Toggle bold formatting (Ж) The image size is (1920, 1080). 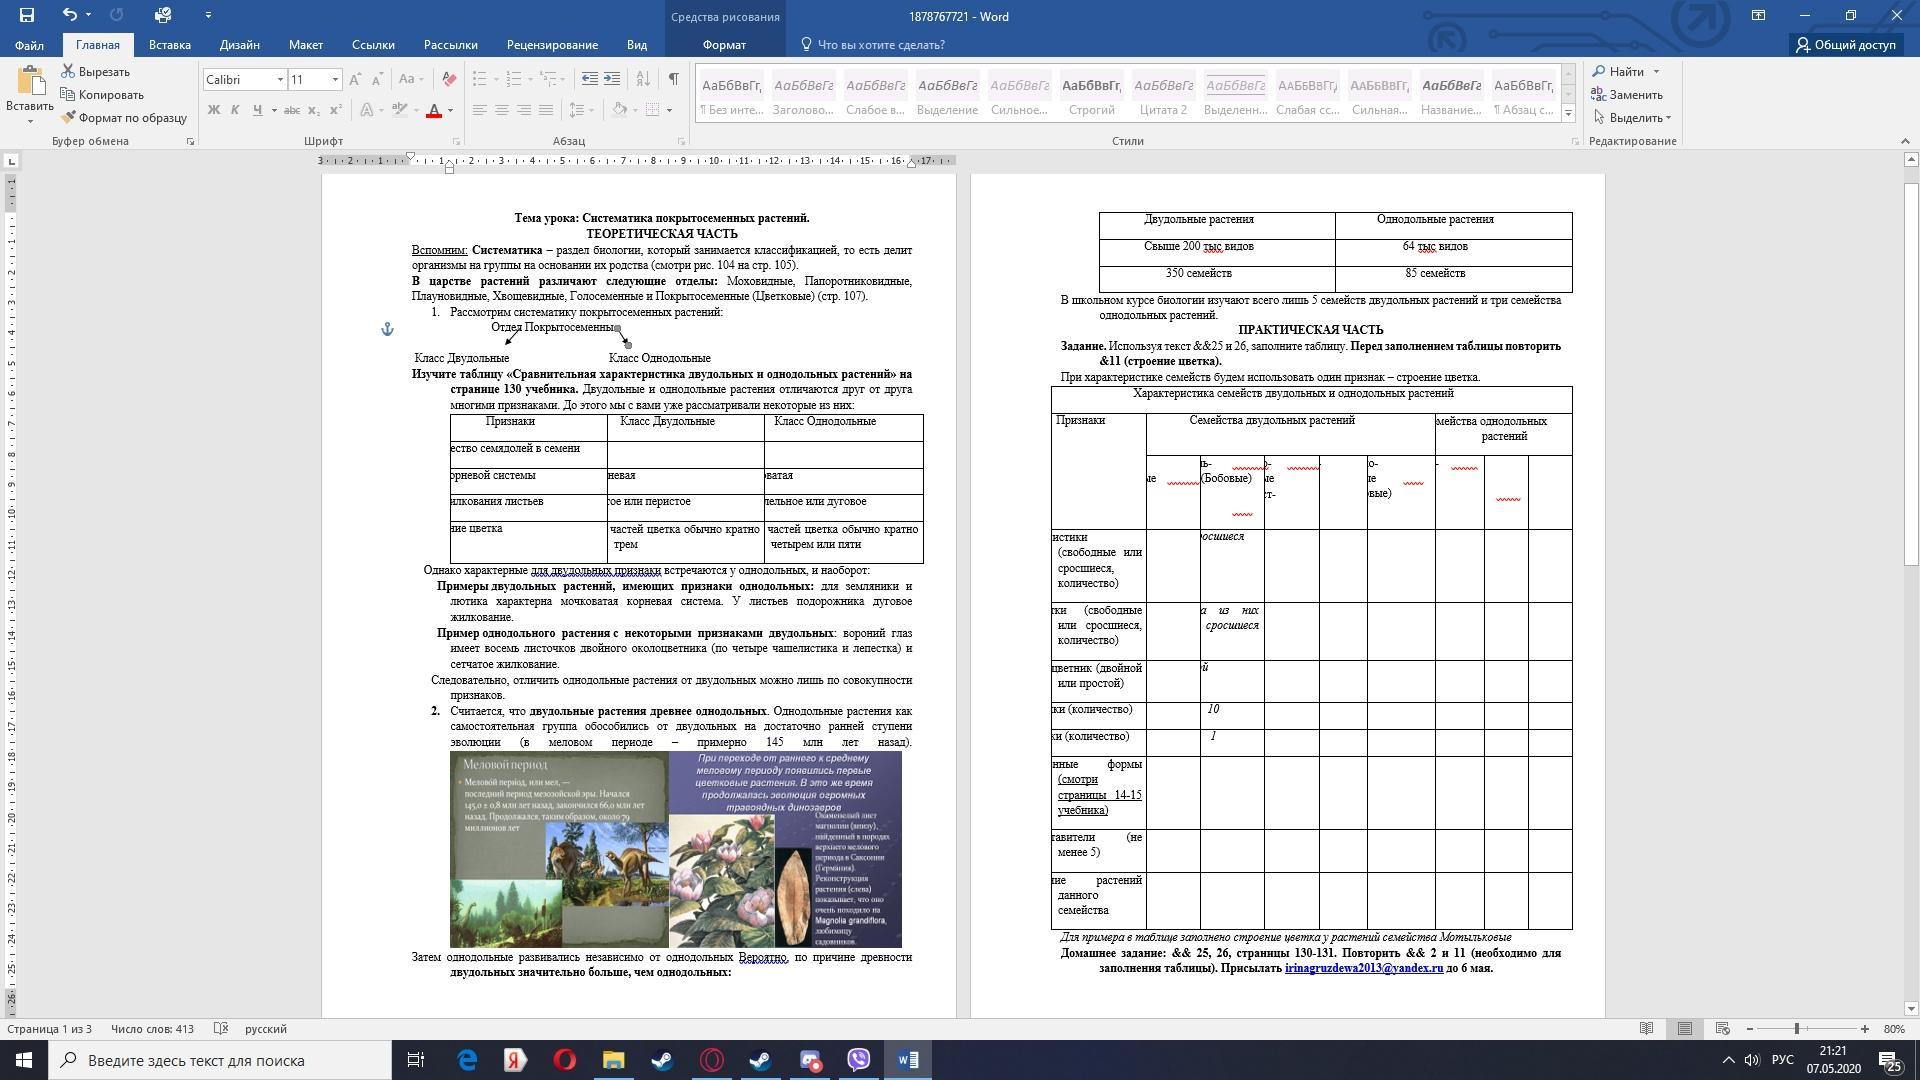click(213, 110)
